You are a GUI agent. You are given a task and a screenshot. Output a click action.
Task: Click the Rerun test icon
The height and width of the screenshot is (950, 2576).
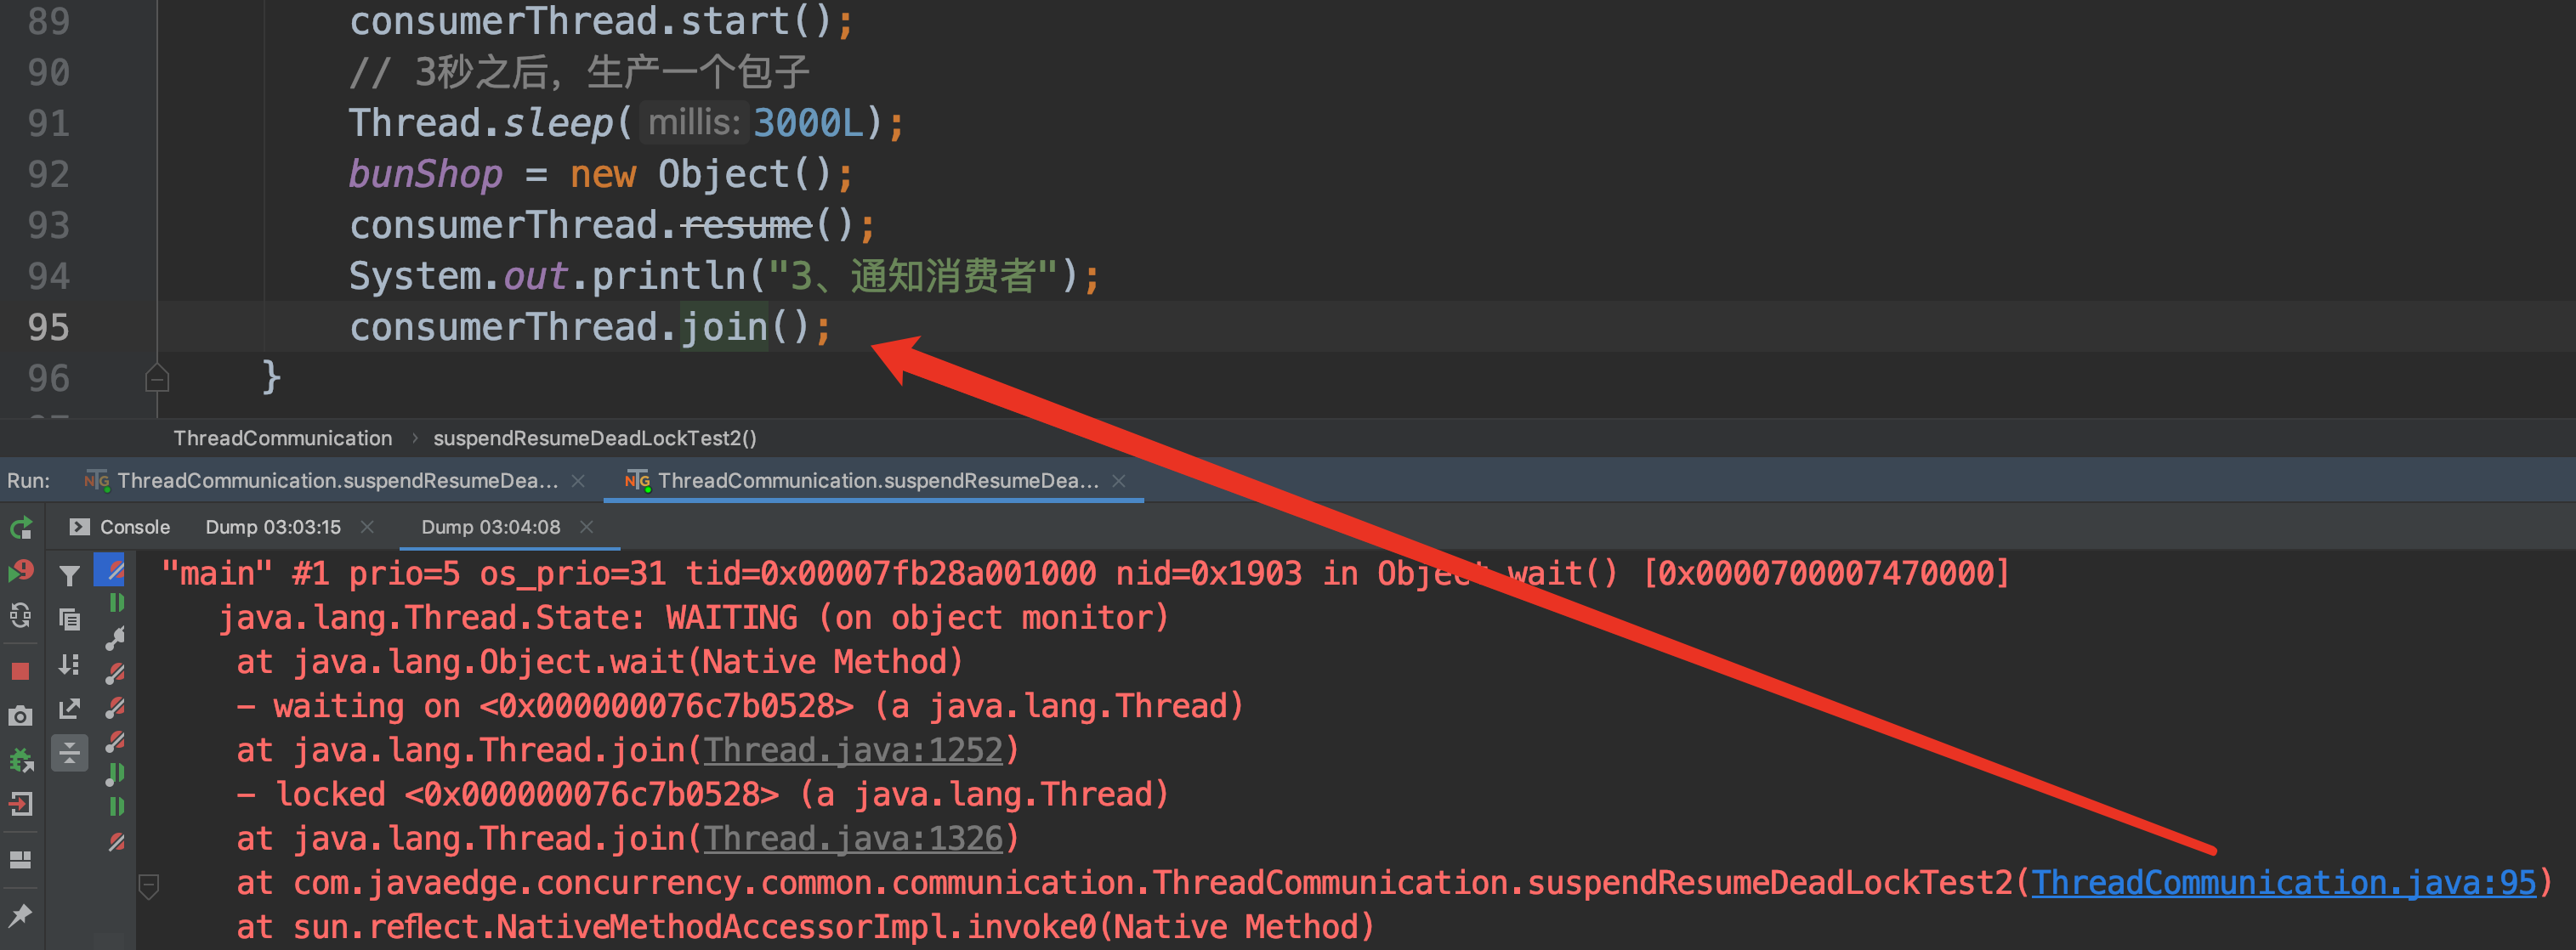click(x=21, y=527)
